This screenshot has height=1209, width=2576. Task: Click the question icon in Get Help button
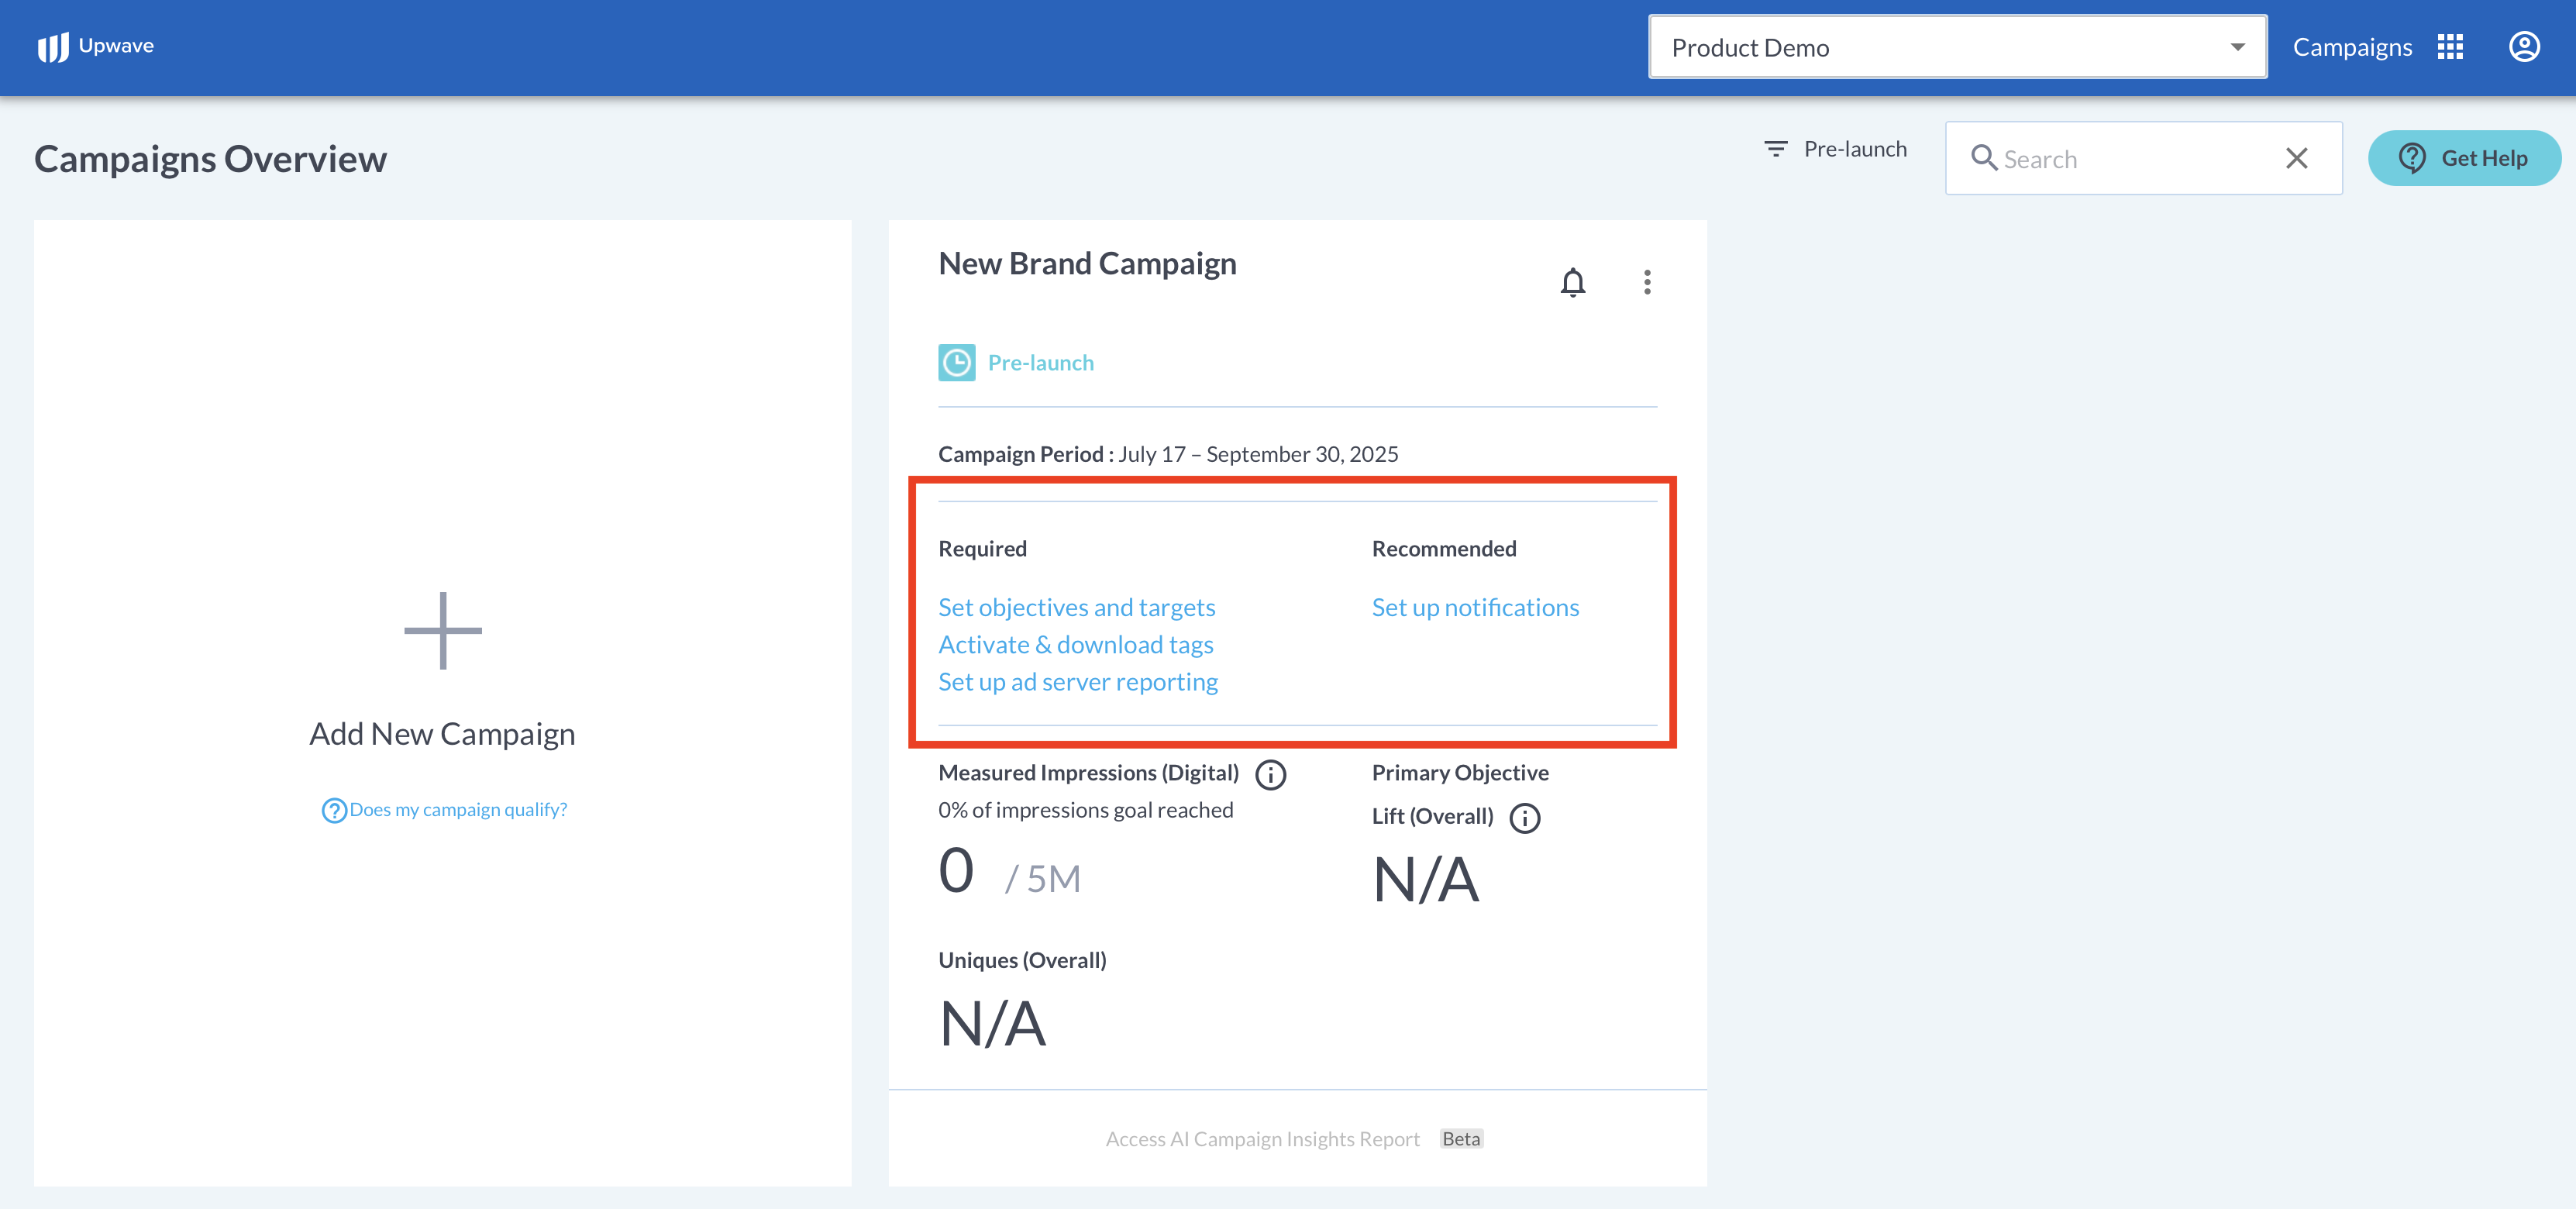2412,158
